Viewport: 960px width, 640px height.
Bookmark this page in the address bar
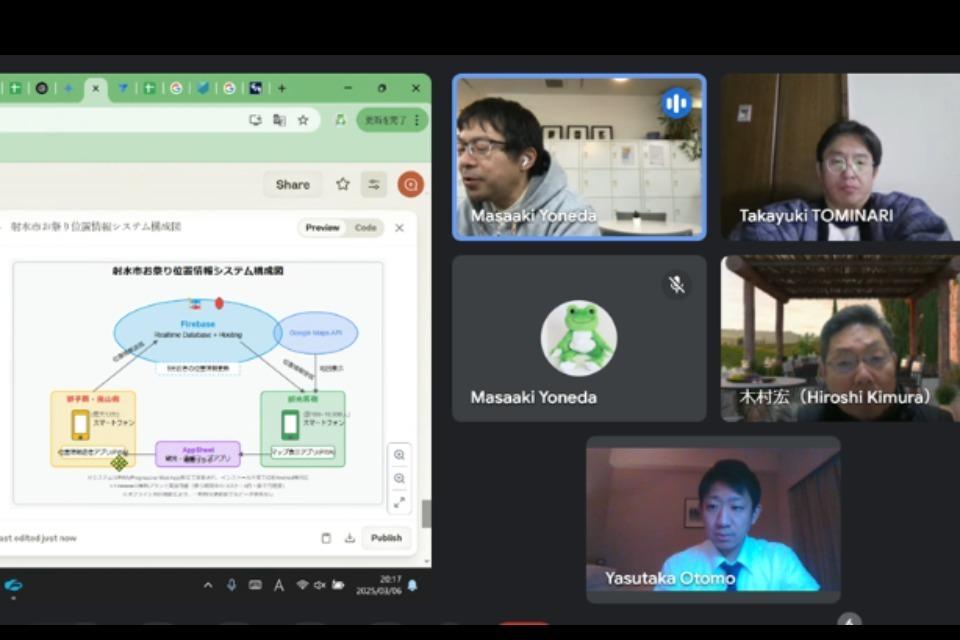[x=303, y=120]
